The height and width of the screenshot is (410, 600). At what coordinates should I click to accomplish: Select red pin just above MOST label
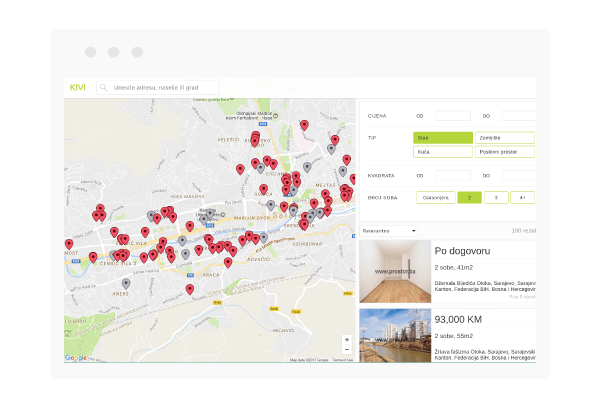point(69,244)
